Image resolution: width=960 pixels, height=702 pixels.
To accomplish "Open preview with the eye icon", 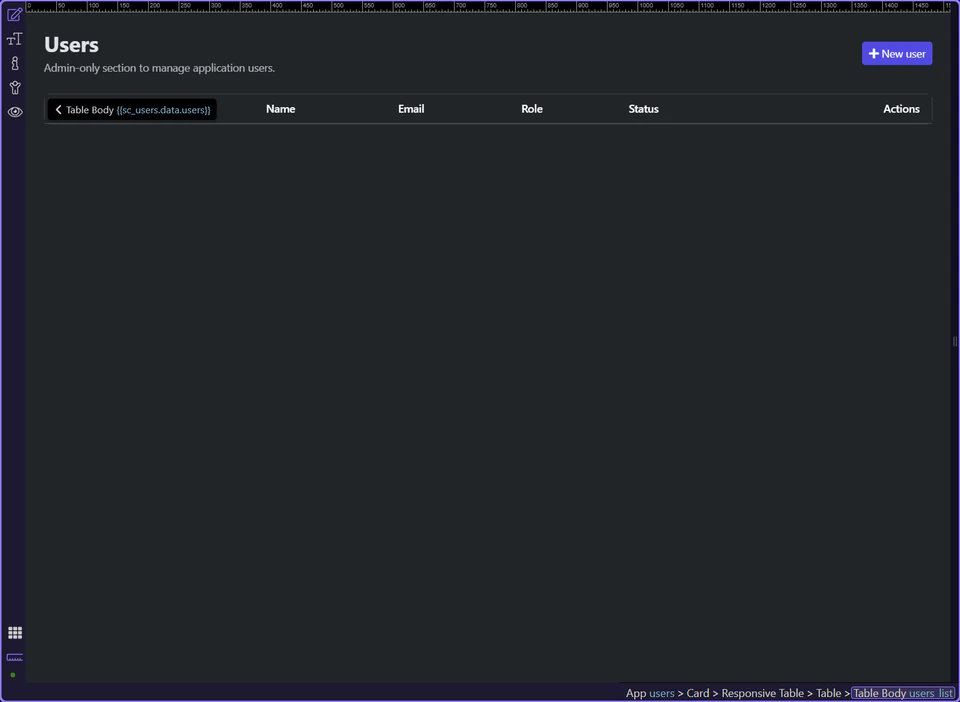I will click(x=14, y=112).
